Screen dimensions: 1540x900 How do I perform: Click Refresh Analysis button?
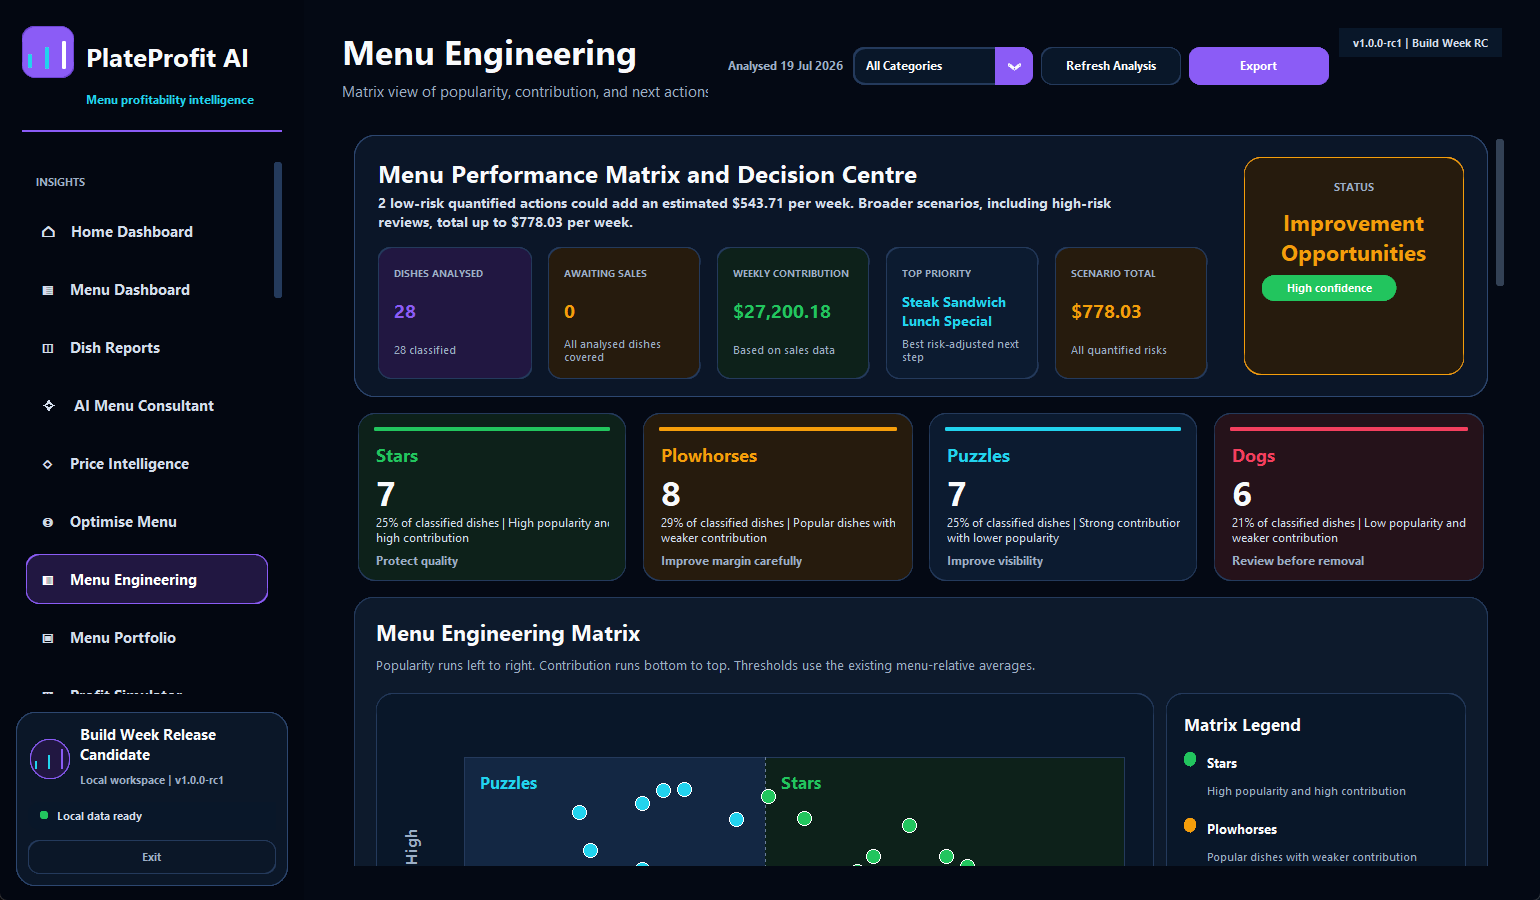(1111, 66)
